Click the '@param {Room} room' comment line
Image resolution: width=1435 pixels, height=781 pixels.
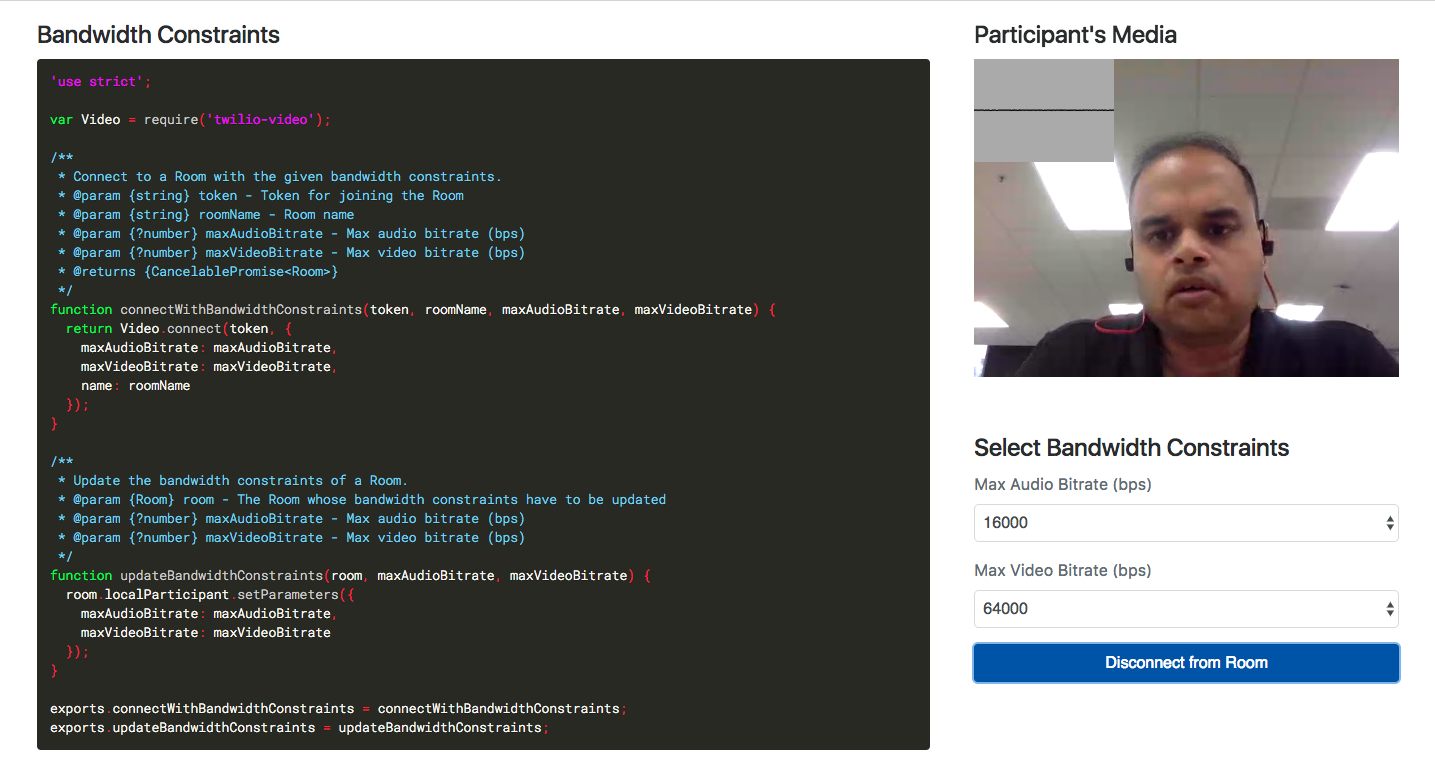pyautogui.click(x=362, y=500)
